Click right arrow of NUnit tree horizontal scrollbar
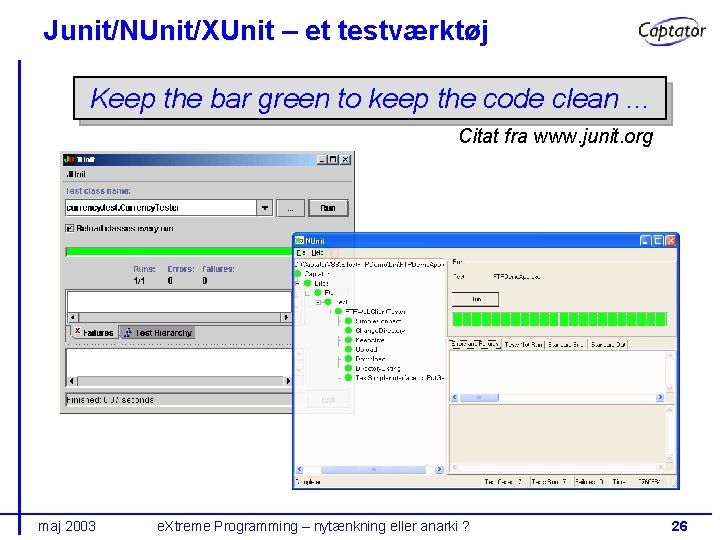The width and height of the screenshot is (720, 540). pos(439,469)
